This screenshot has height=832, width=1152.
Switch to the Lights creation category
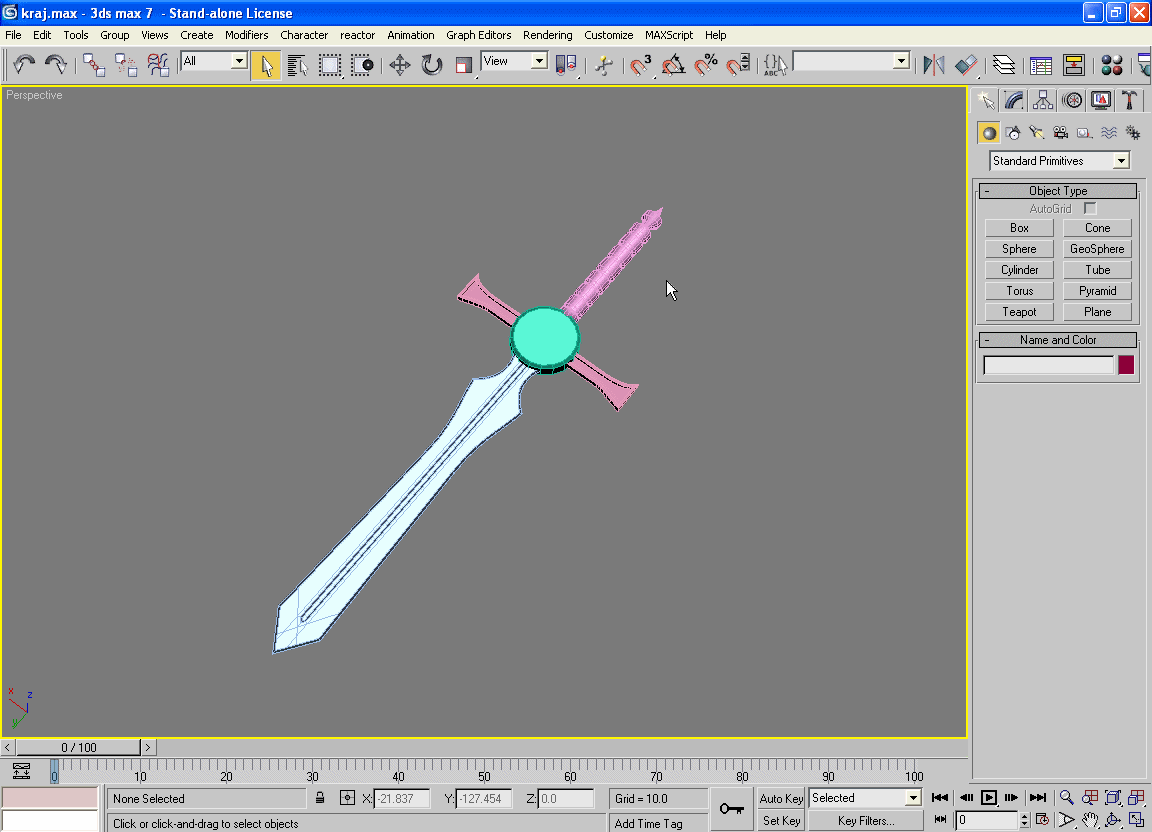tap(1037, 132)
